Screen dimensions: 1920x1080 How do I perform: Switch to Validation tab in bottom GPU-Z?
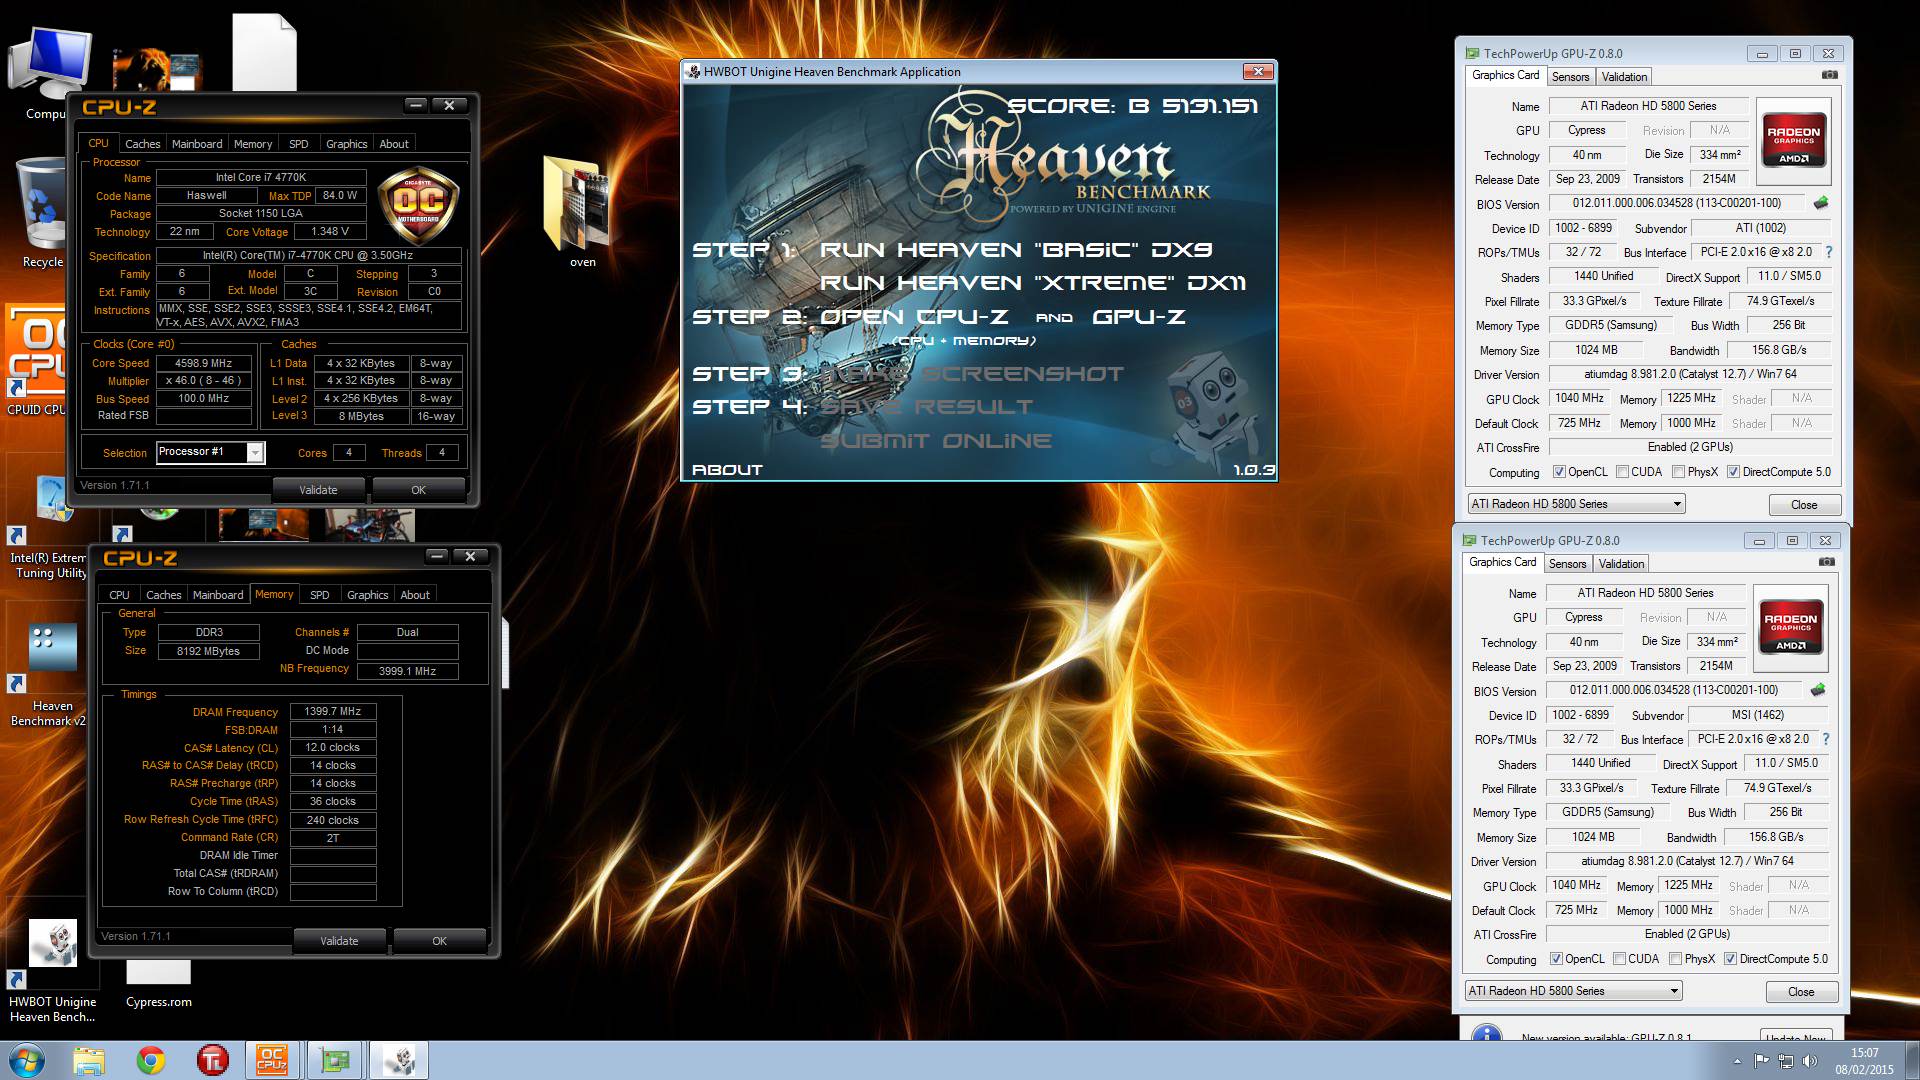[x=1621, y=564]
